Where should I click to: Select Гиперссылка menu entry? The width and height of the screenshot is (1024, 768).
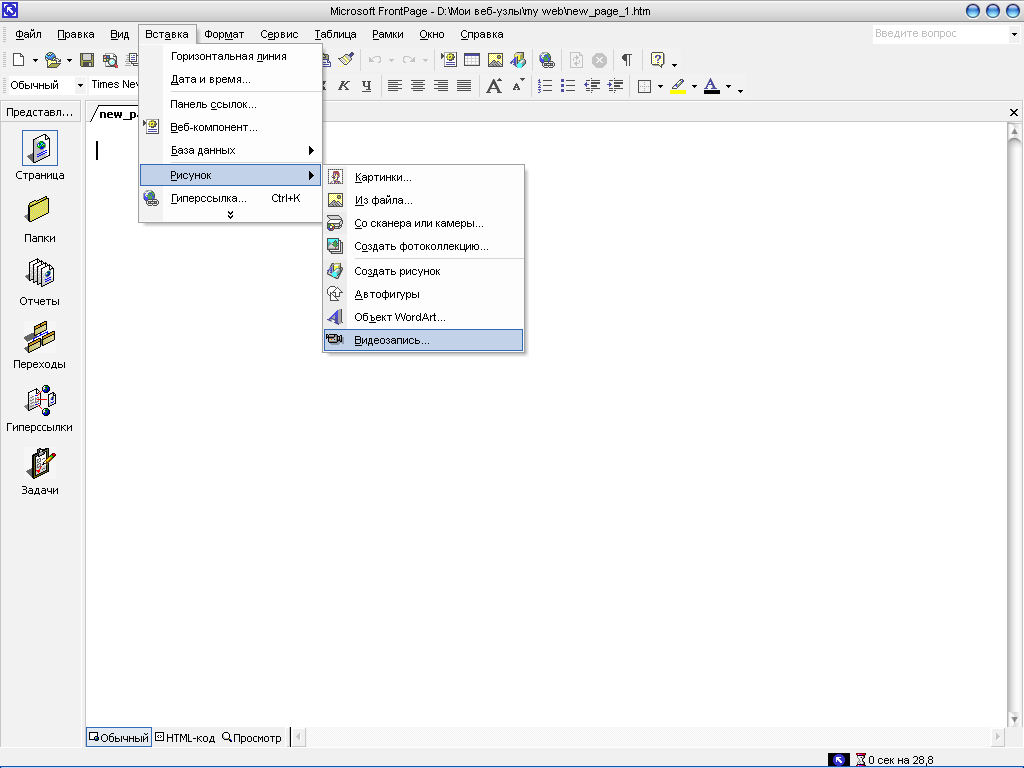[x=231, y=198]
